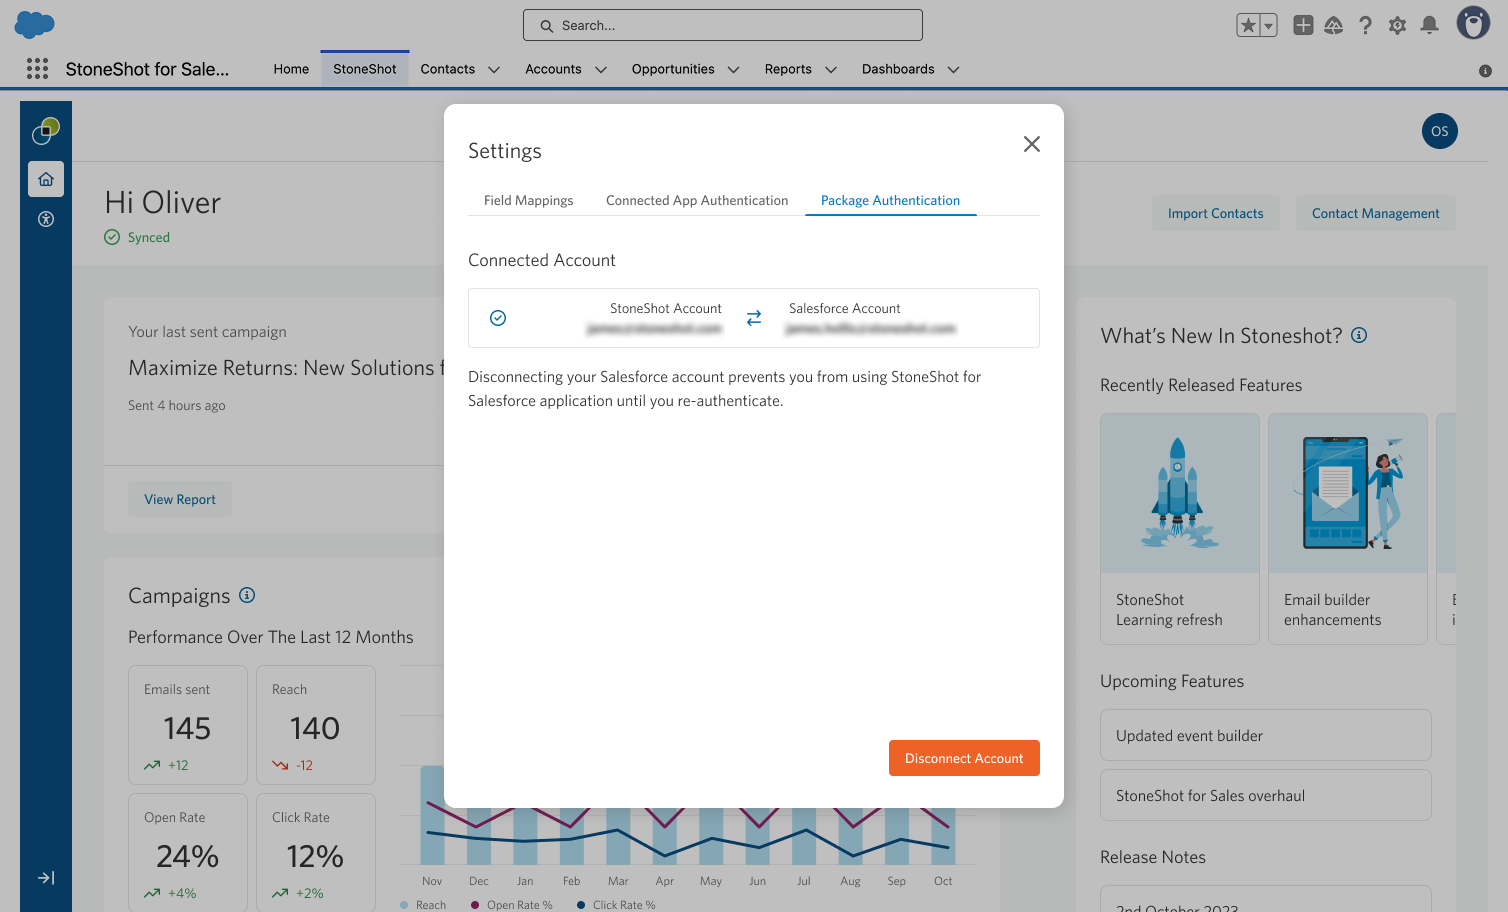
Task: Open the Contacts nav tab
Action: pyautogui.click(x=448, y=69)
